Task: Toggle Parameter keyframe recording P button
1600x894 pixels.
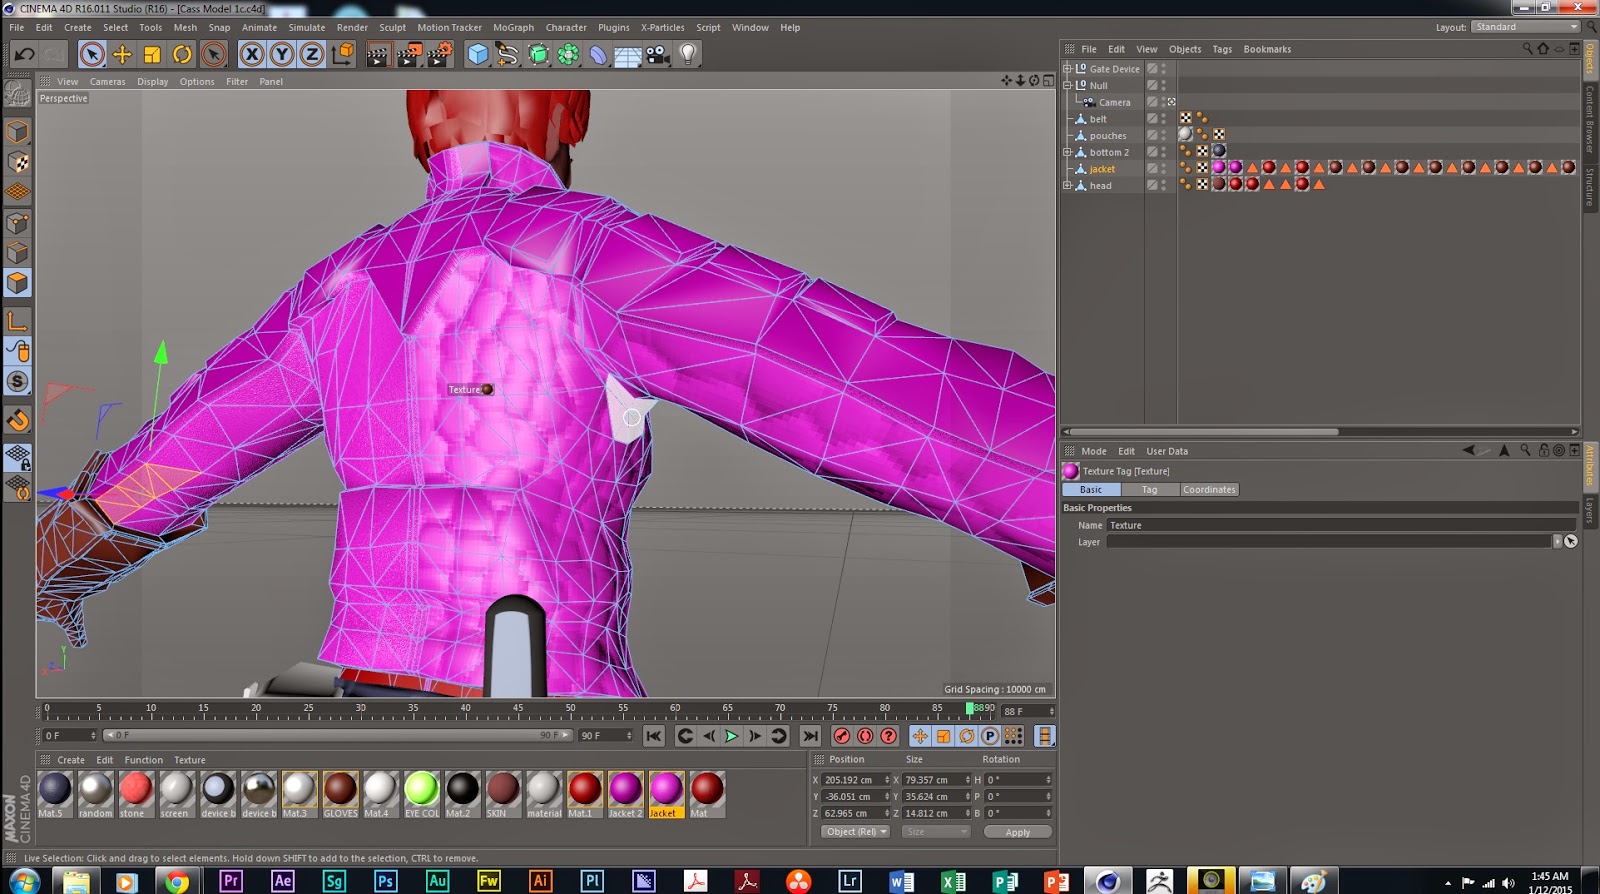Action: (990, 736)
